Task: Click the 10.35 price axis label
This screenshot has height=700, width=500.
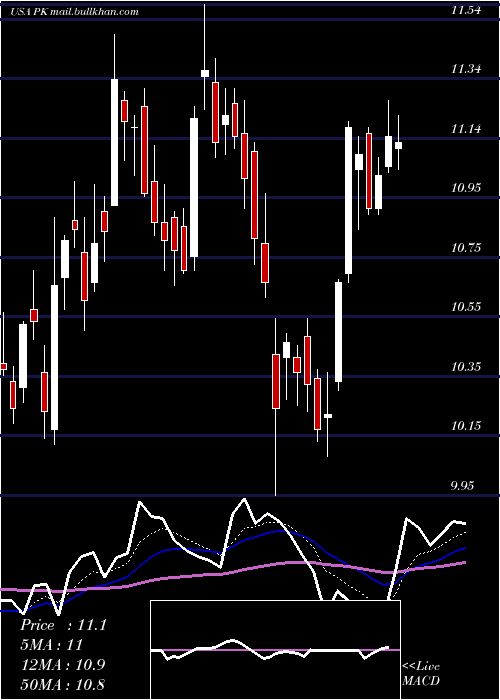Action: pos(466,367)
